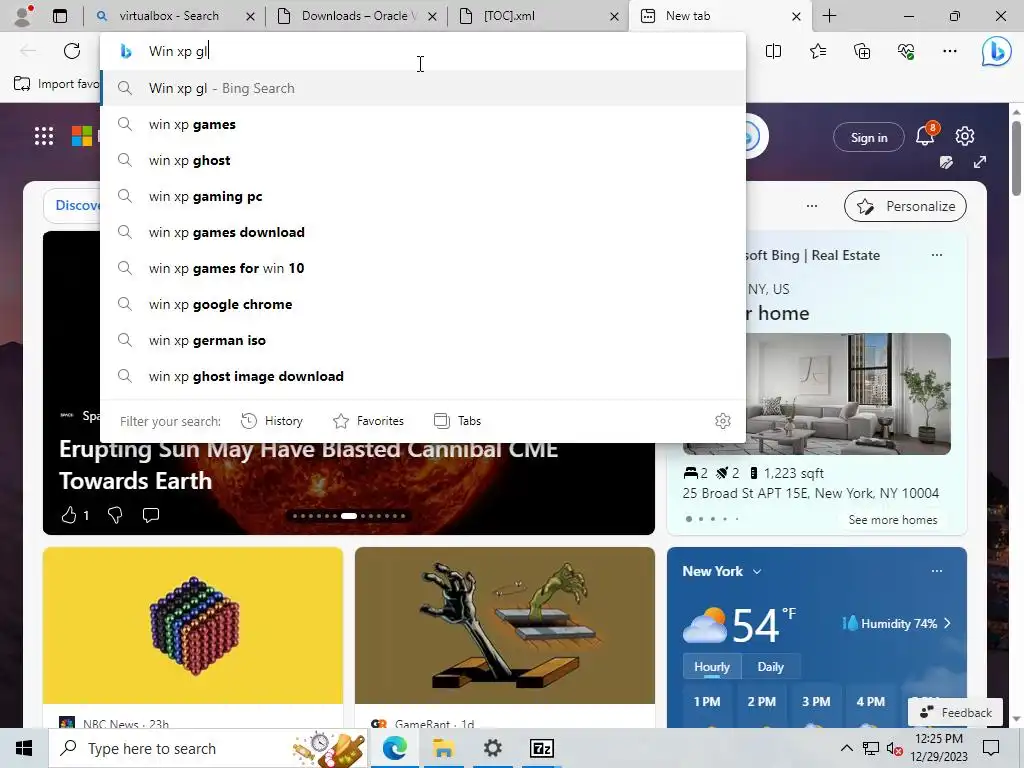Viewport: 1024px width, 768px height.
Task: Close the [TOC].xml tab
Action: tap(614, 16)
